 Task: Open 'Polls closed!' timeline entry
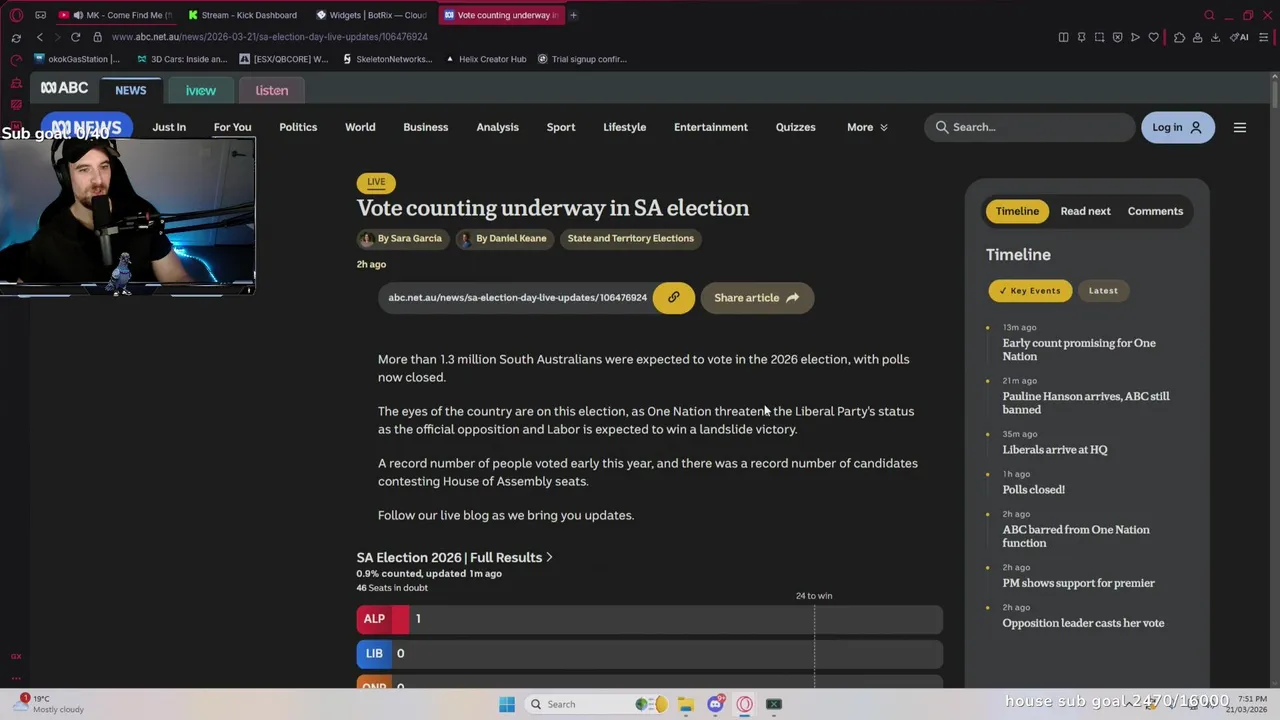[x=1034, y=490]
